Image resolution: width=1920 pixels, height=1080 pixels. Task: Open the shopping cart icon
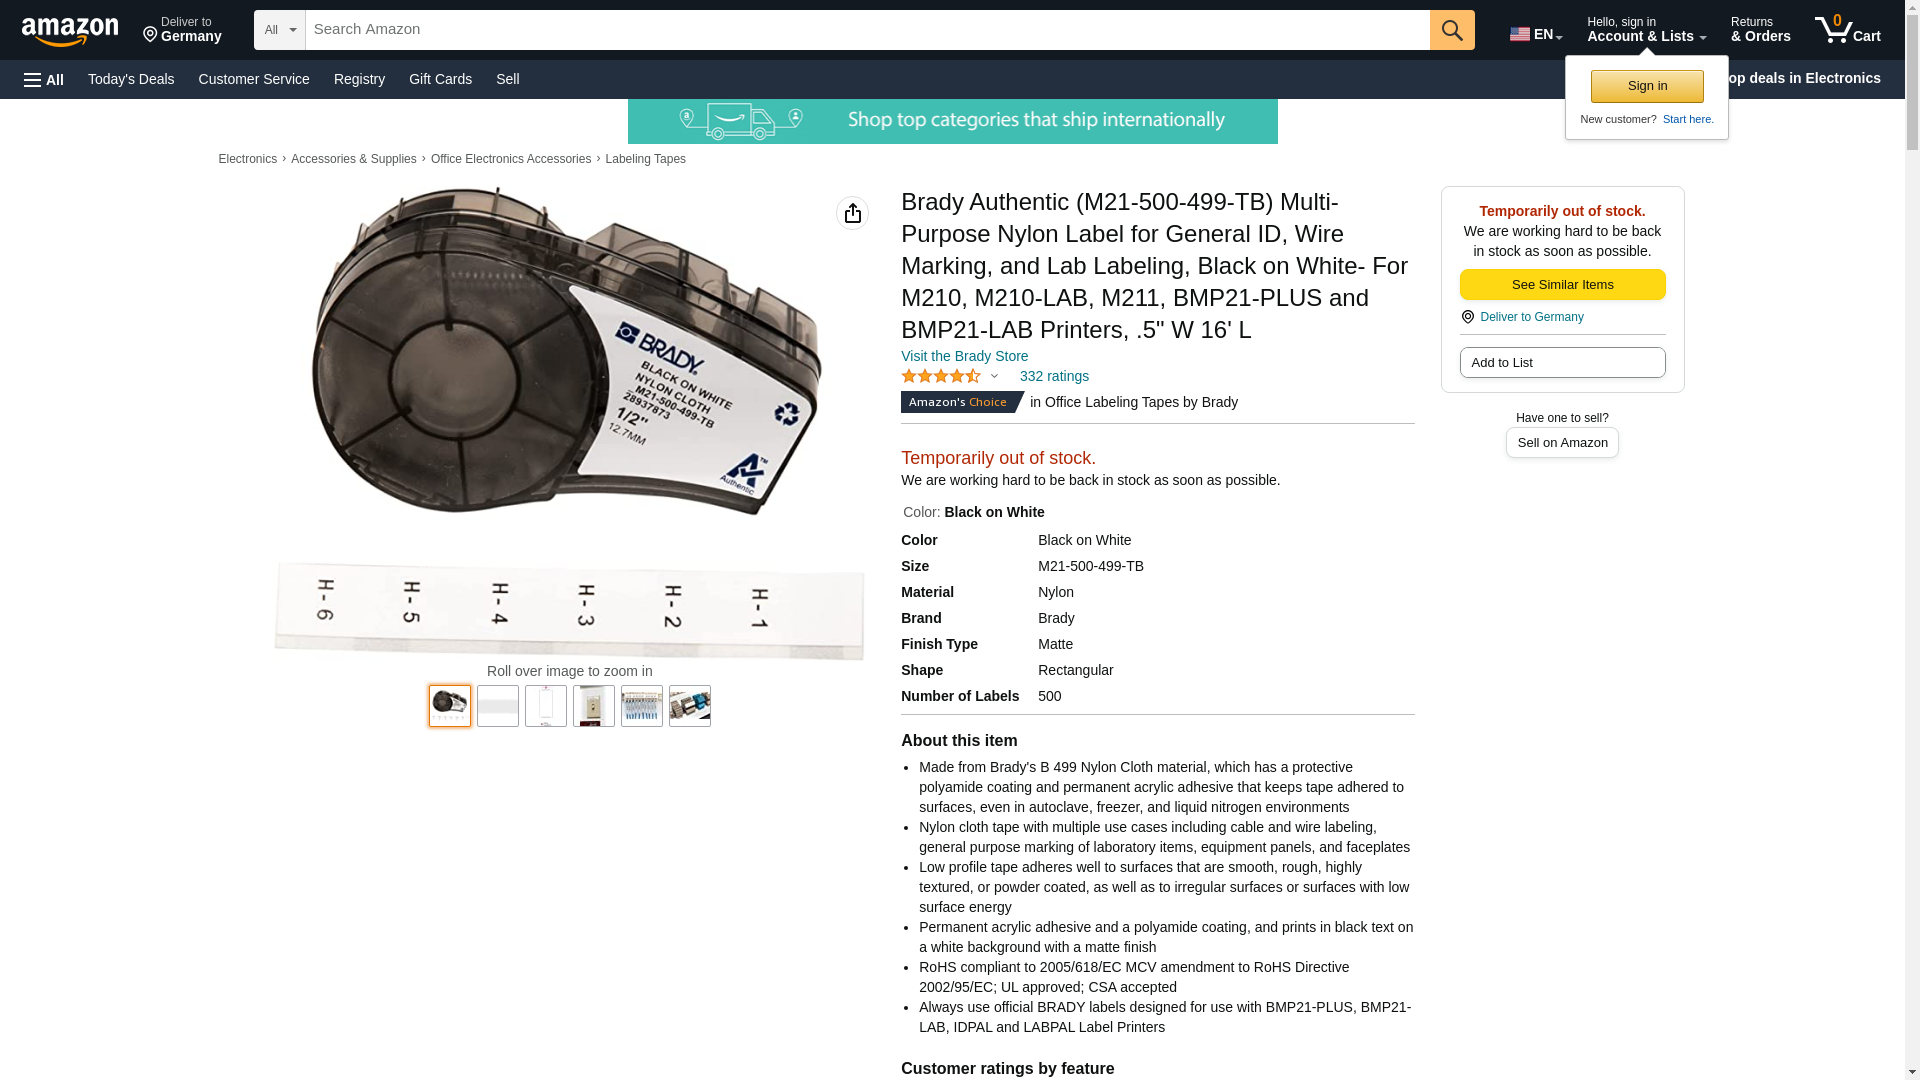1847,30
